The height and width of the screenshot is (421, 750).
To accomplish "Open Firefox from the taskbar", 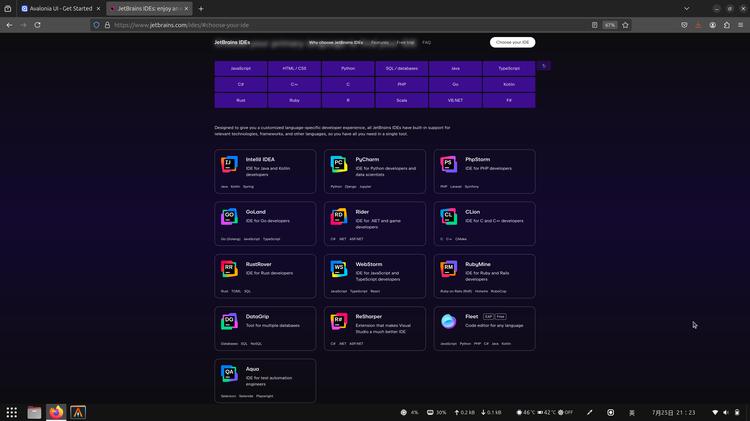I will (56, 412).
